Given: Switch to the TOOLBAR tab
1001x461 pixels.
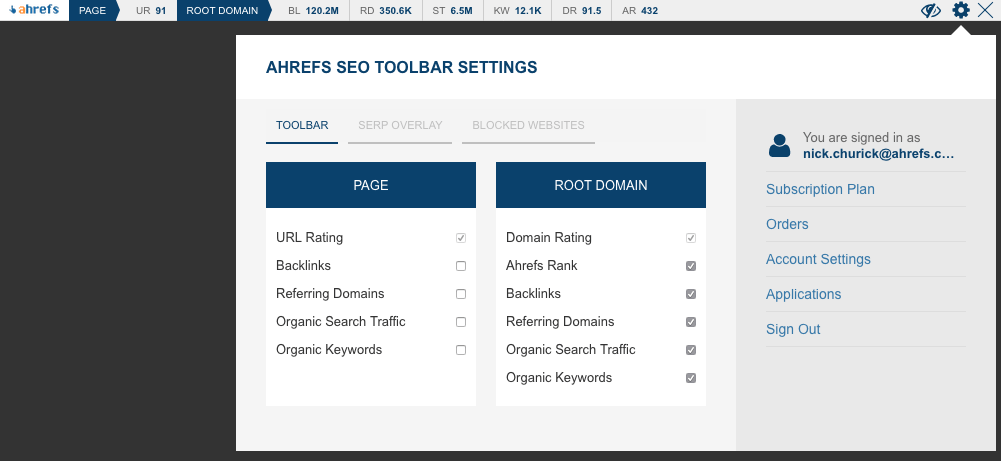Looking at the screenshot, I should pyautogui.click(x=302, y=126).
